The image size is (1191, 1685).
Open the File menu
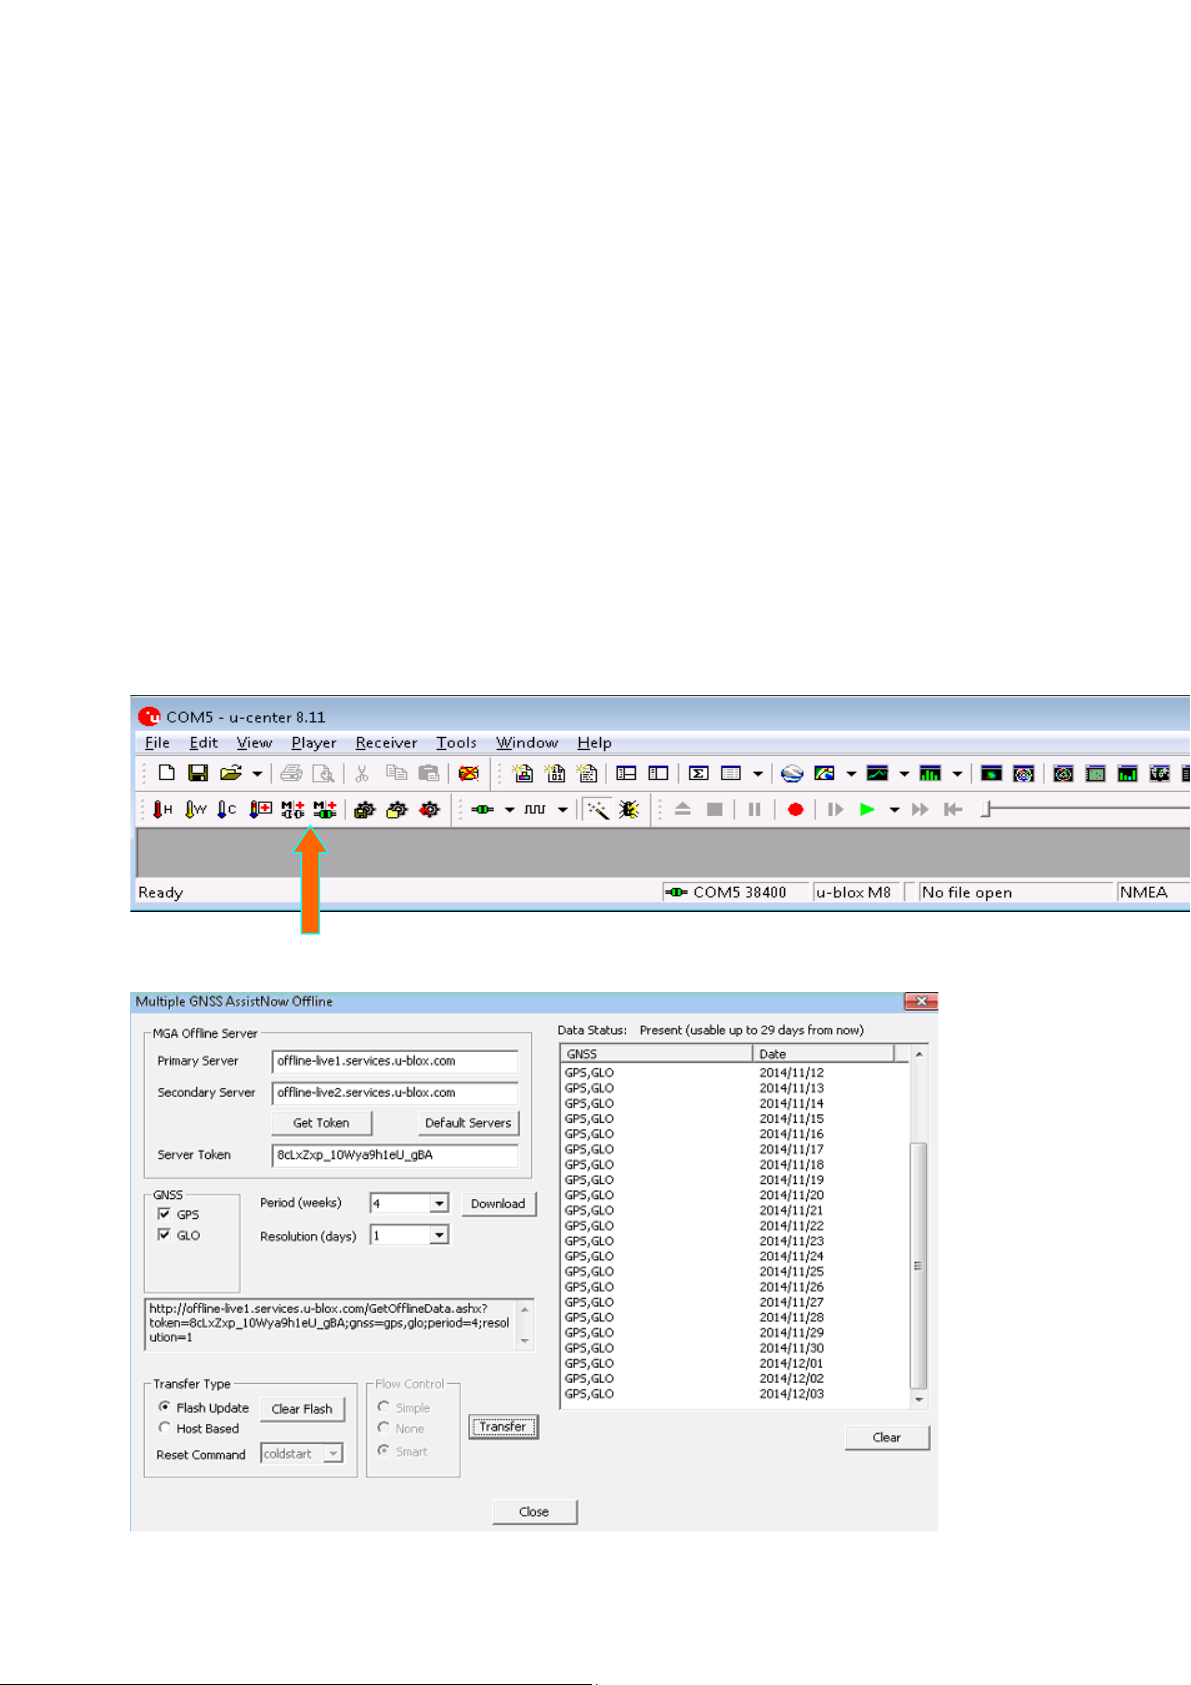(x=157, y=742)
